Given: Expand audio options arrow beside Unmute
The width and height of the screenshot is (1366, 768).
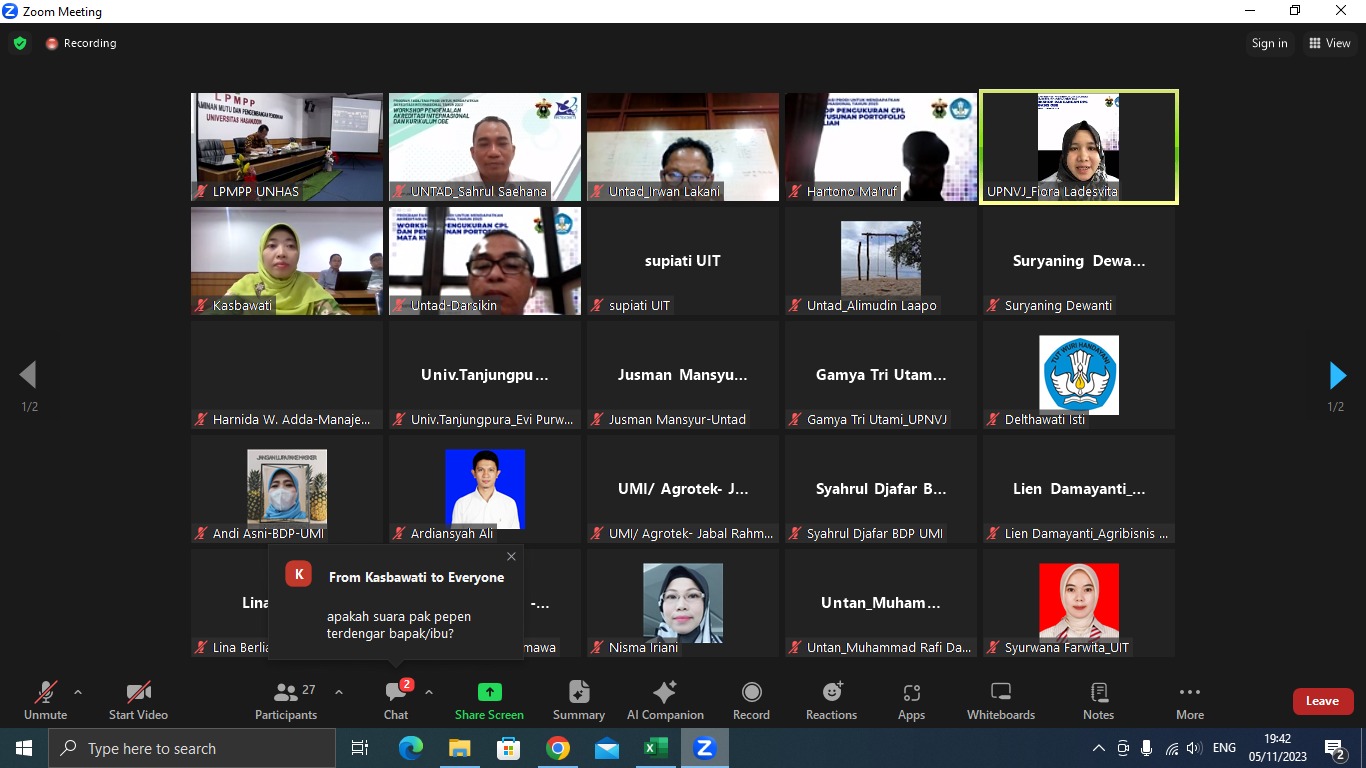Looking at the screenshot, I should point(78,692).
